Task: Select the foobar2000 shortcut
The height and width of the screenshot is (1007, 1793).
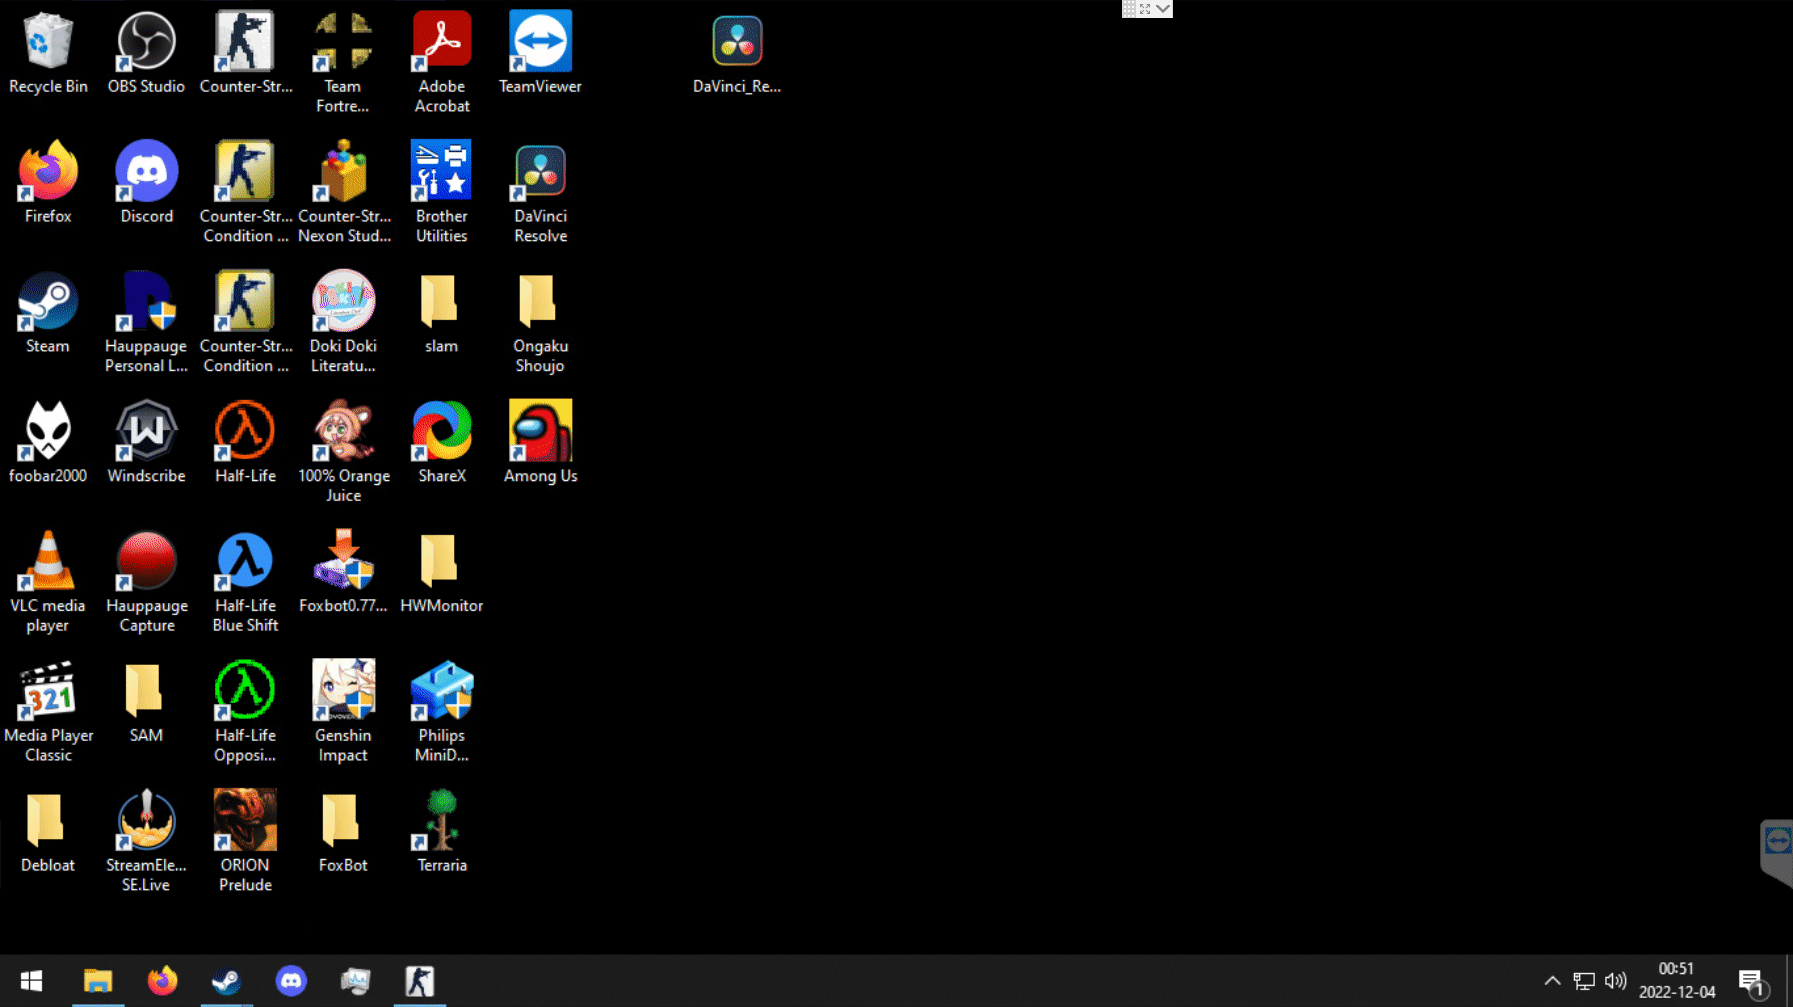Action: tap(48, 443)
